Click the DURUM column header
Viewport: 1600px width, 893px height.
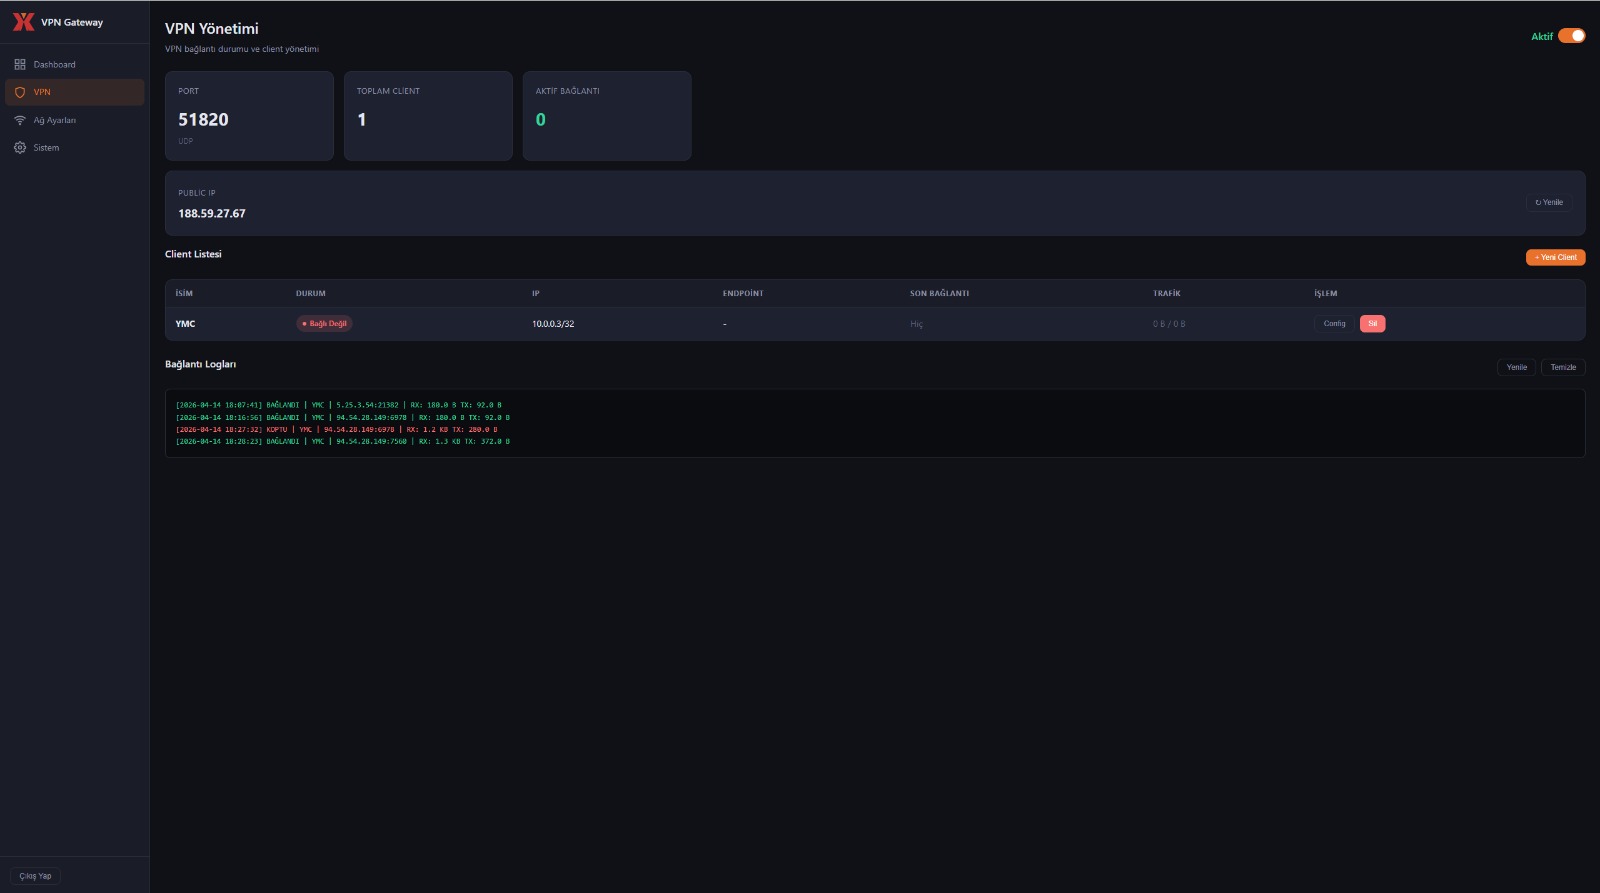[311, 293]
